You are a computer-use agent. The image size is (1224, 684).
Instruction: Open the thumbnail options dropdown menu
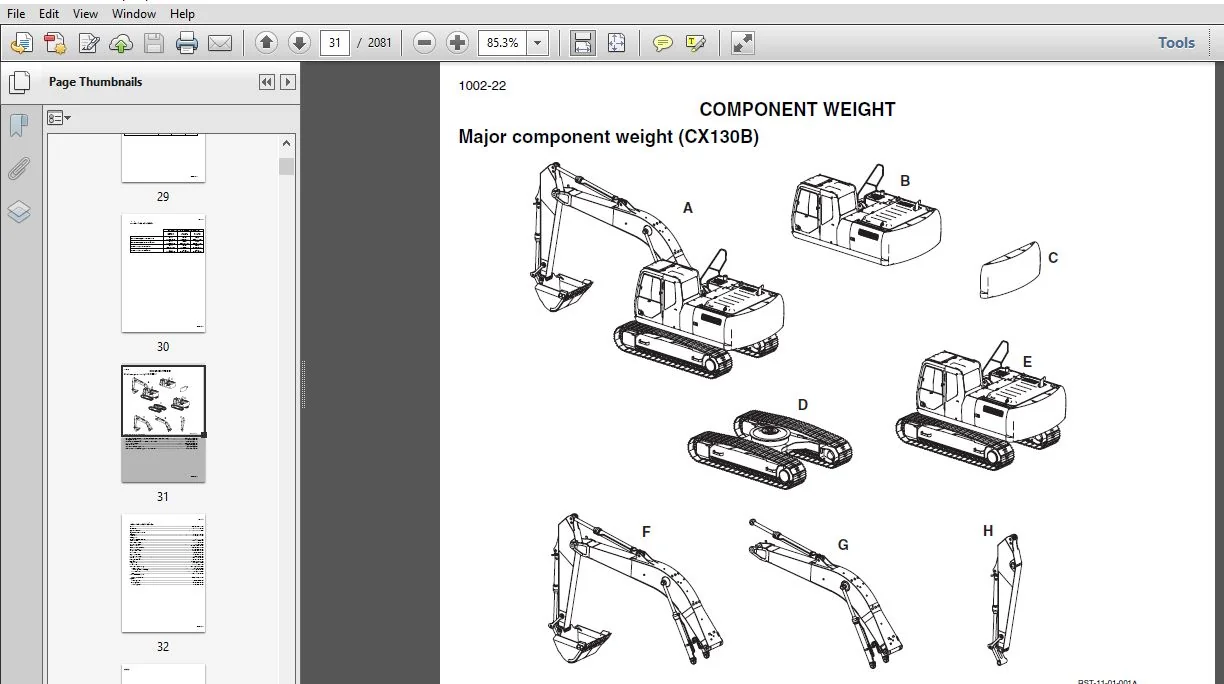pos(59,118)
